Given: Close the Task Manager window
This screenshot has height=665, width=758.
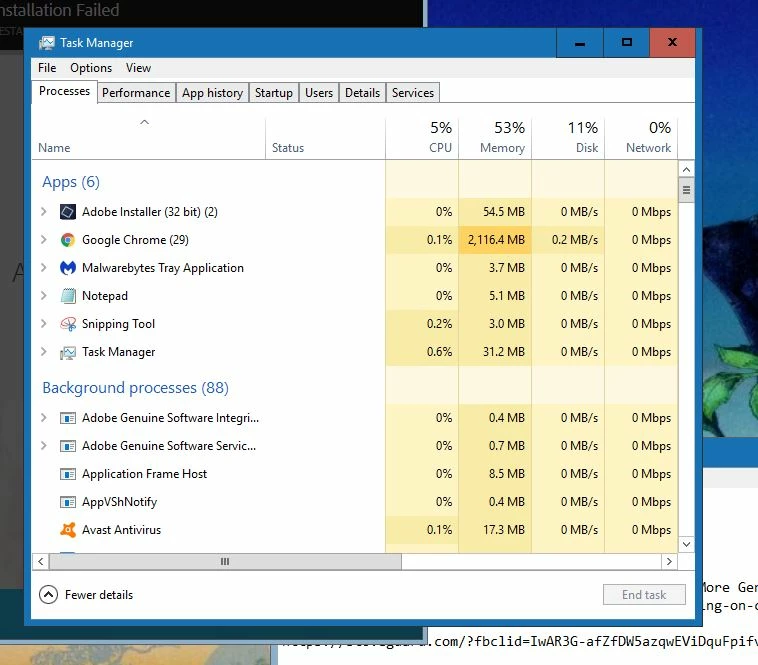Looking at the screenshot, I should 672,43.
